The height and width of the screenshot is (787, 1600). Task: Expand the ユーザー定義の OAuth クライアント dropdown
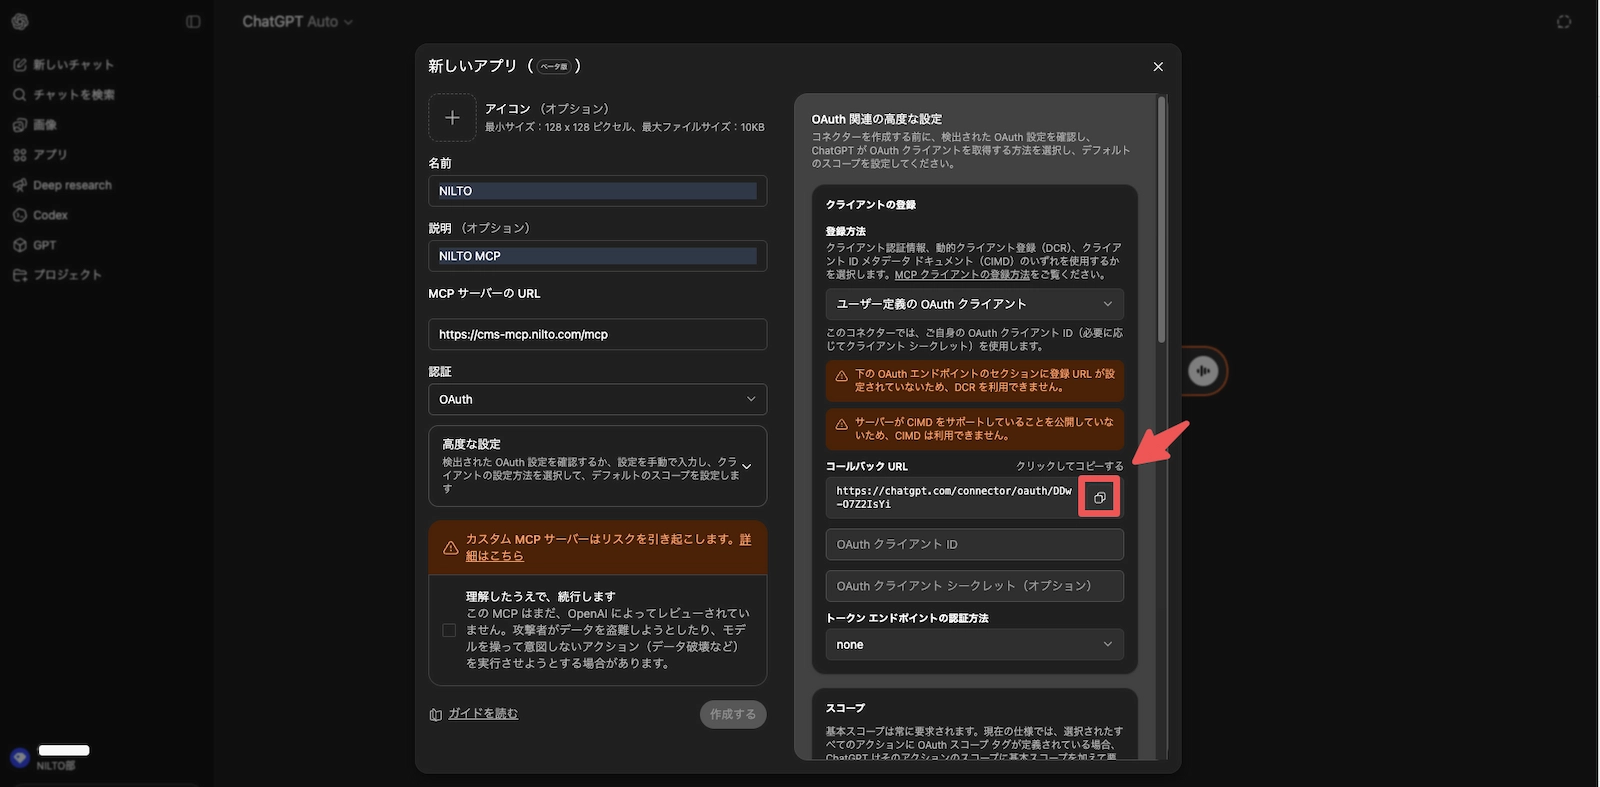(x=974, y=304)
